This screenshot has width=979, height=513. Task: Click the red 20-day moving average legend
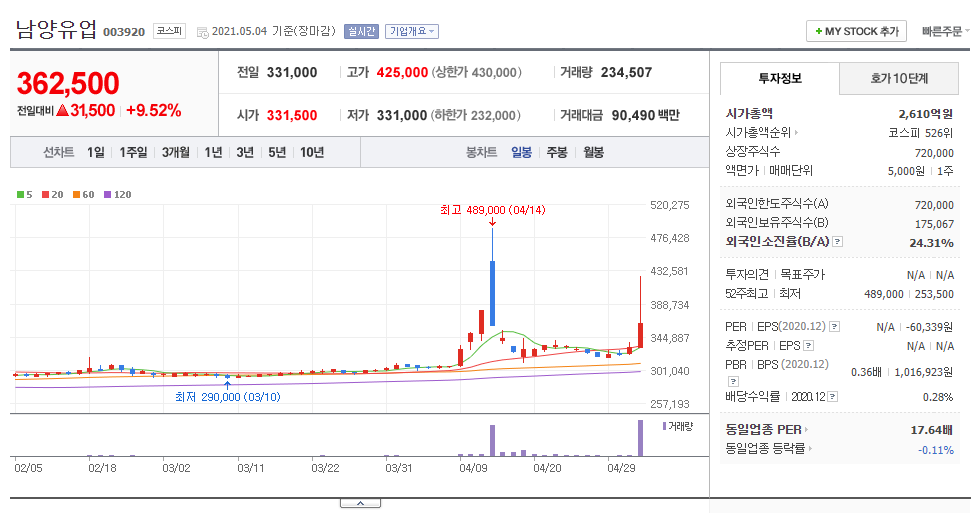tap(52, 195)
